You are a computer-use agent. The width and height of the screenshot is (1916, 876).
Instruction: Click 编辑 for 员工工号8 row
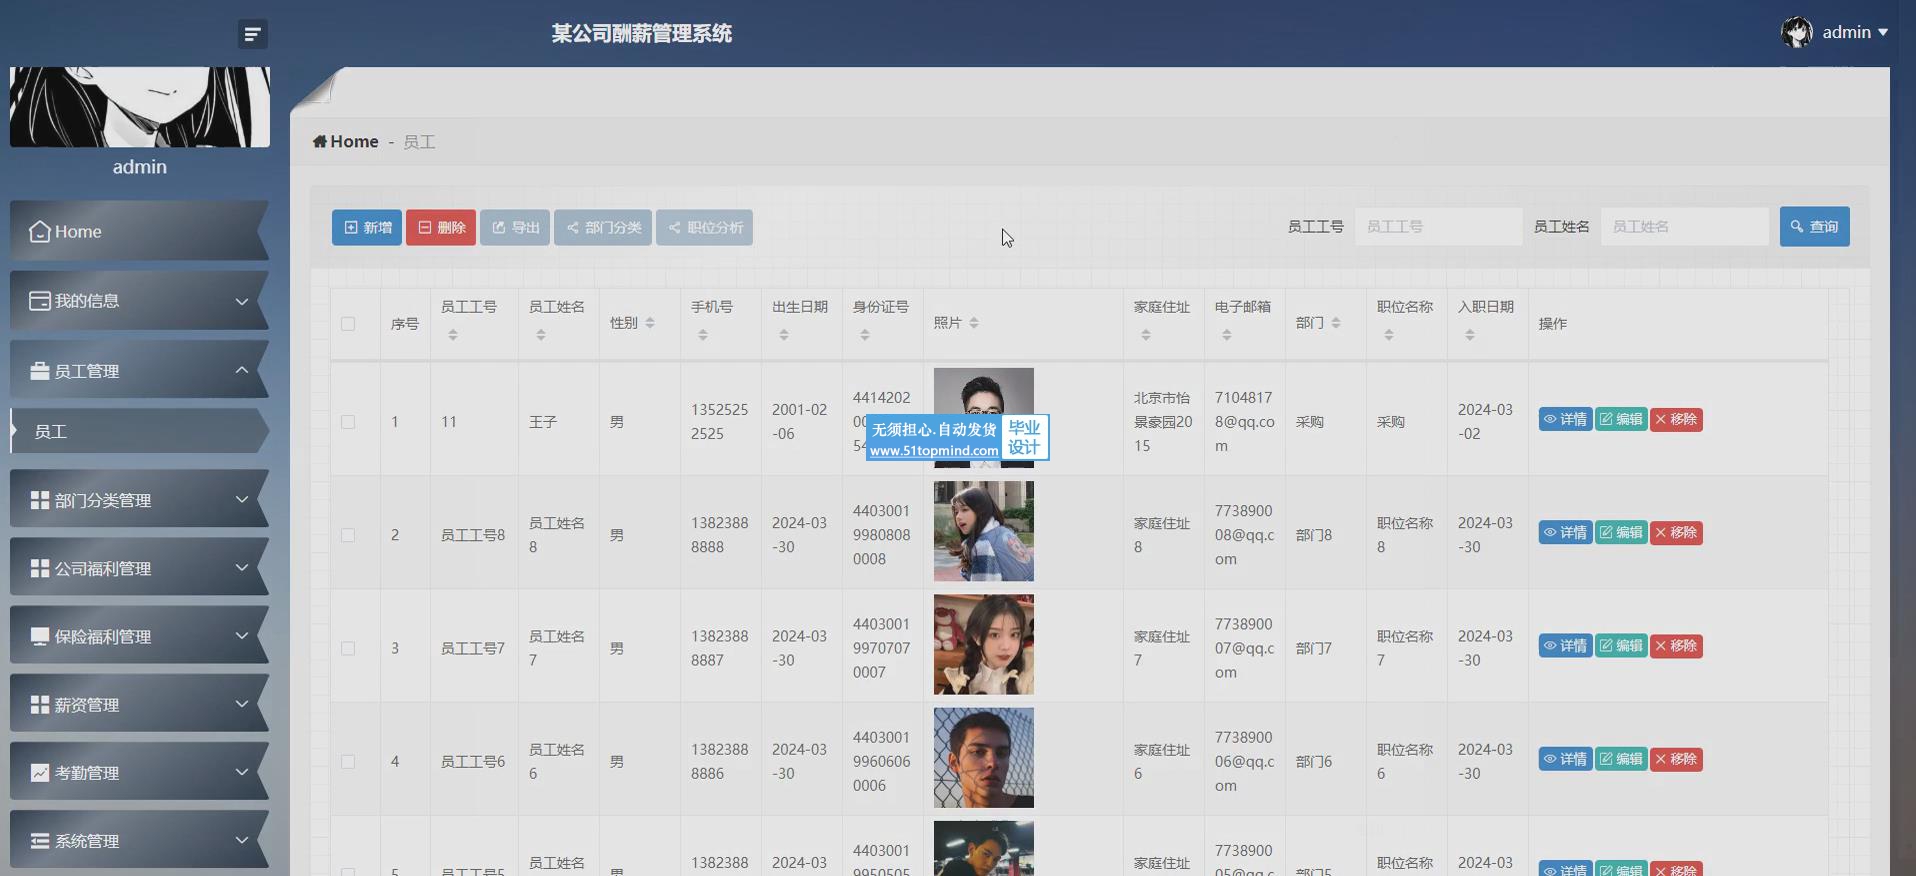pyautogui.click(x=1621, y=532)
